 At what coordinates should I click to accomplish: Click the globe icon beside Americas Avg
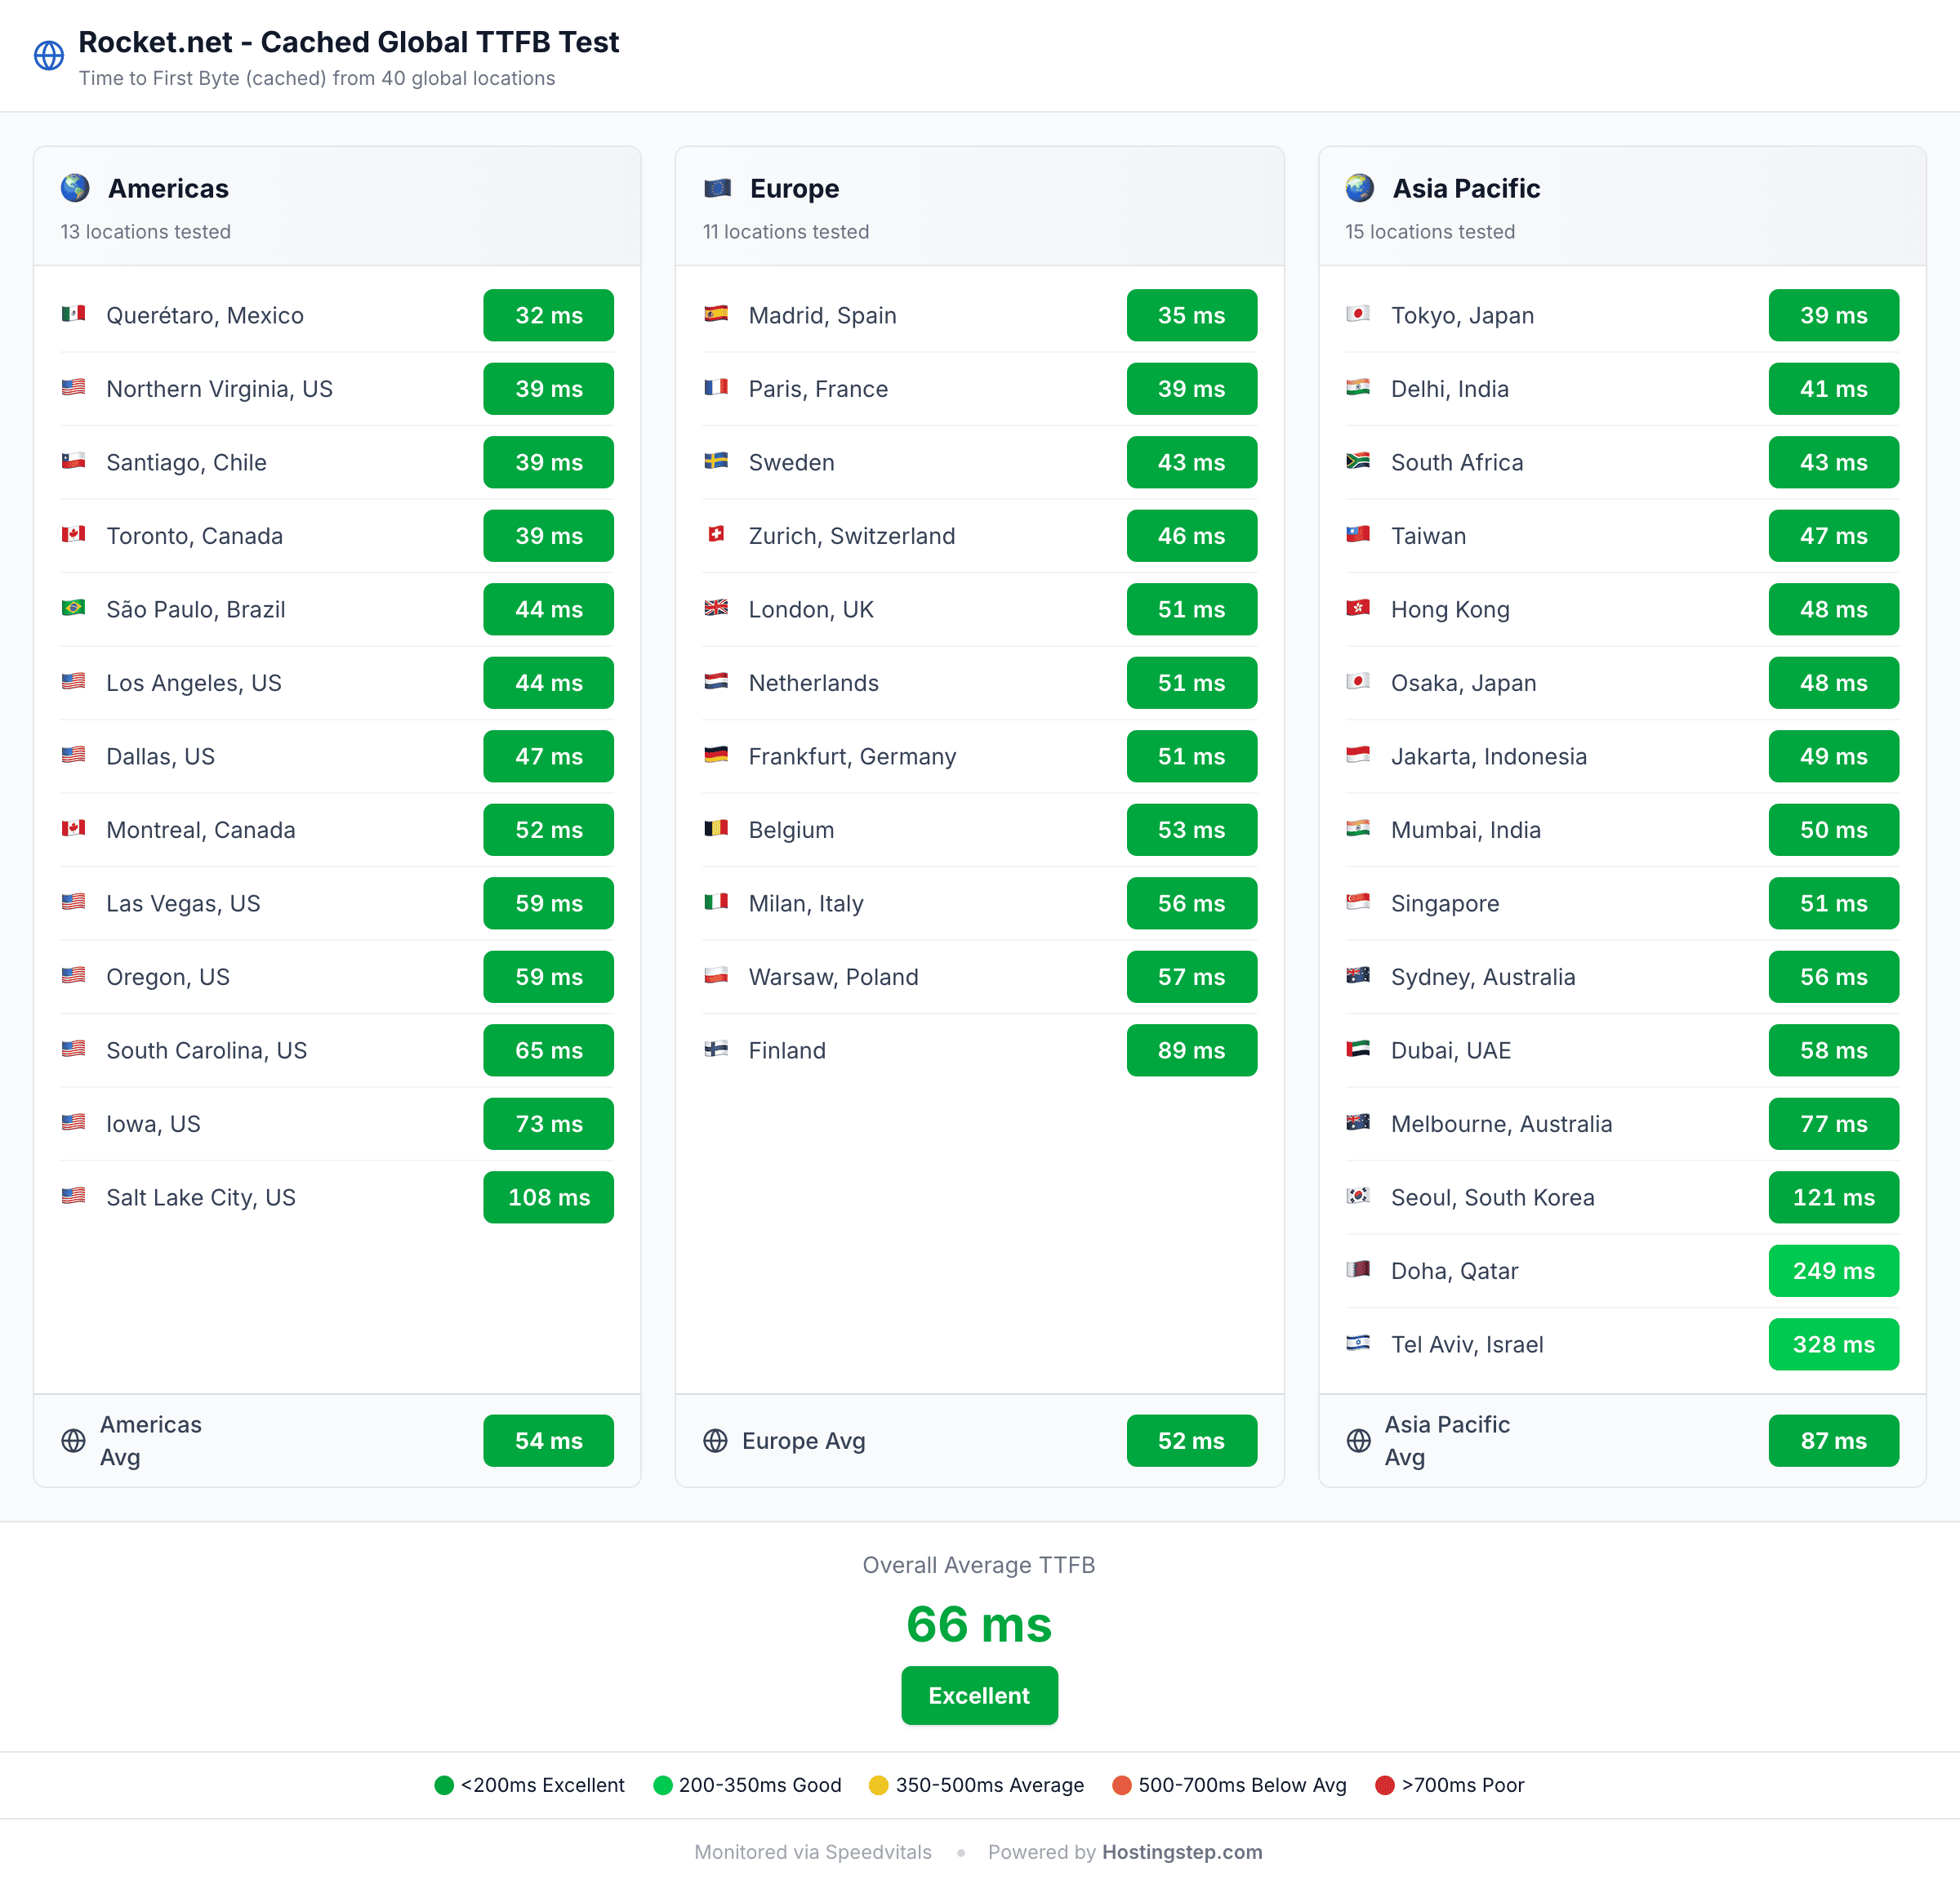tap(74, 1441)
